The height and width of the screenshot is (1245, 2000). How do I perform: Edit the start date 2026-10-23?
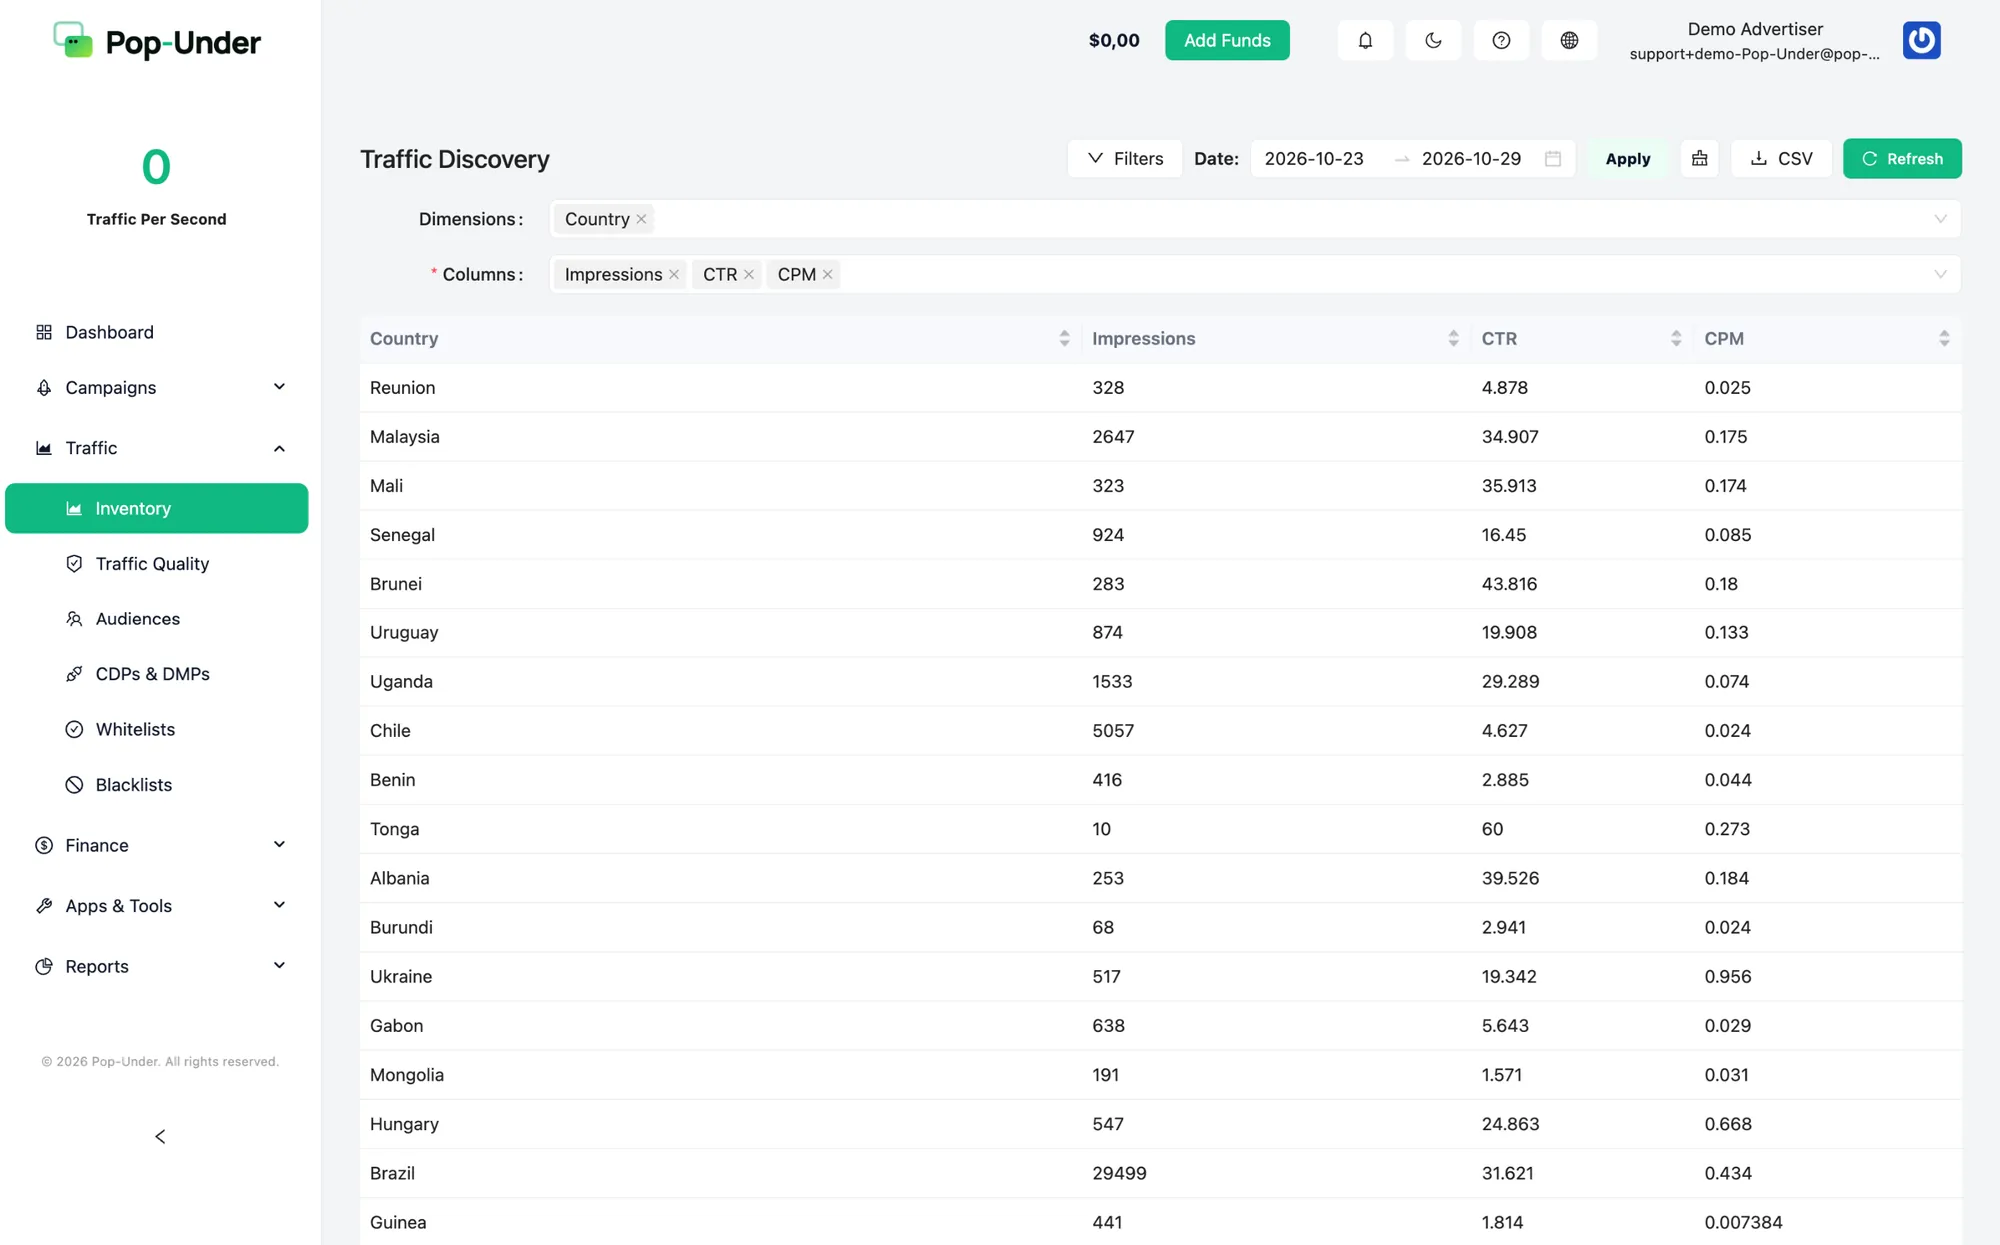pos(1314,159)
